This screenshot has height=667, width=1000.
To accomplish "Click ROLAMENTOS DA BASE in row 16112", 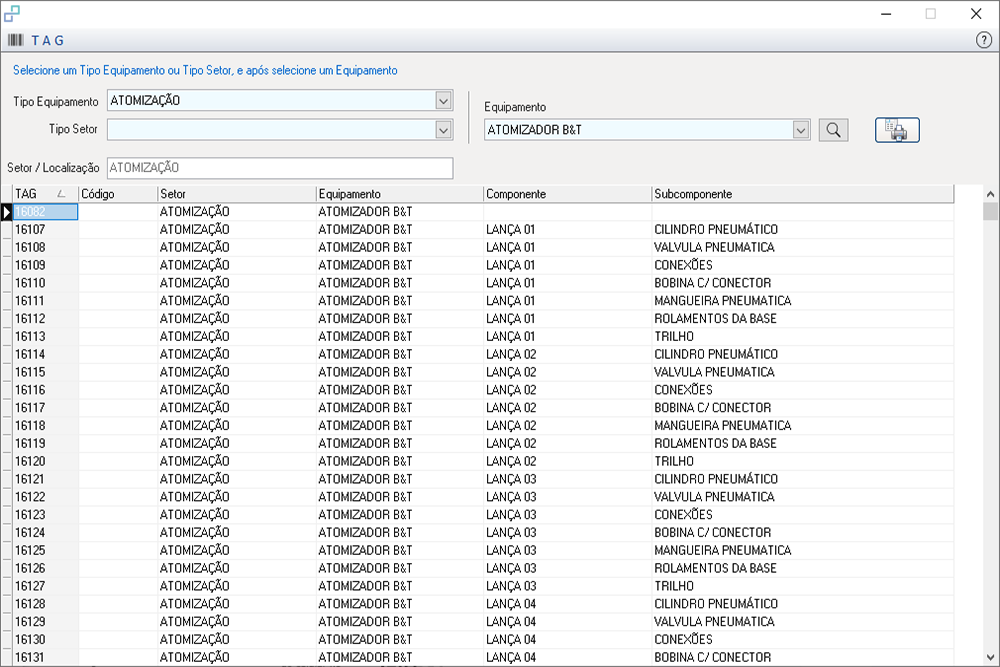I will tap(715, 319).
